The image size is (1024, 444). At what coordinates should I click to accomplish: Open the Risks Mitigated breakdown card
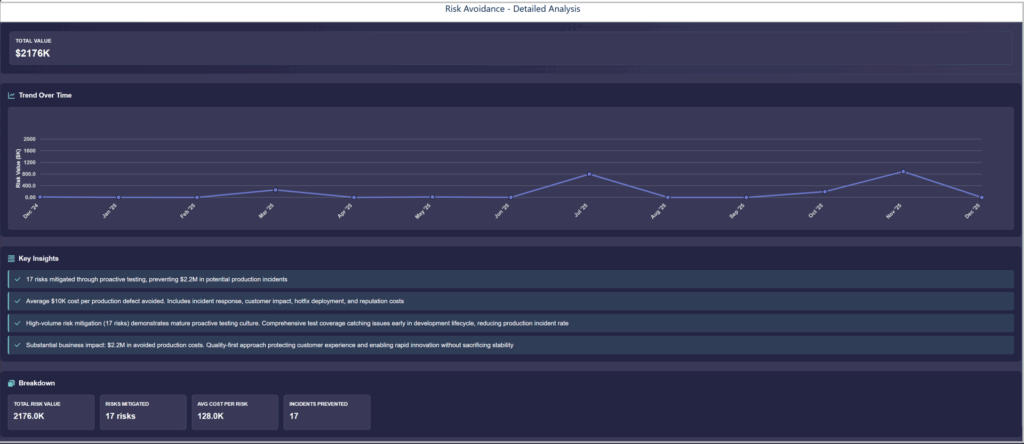coord(141,411)
